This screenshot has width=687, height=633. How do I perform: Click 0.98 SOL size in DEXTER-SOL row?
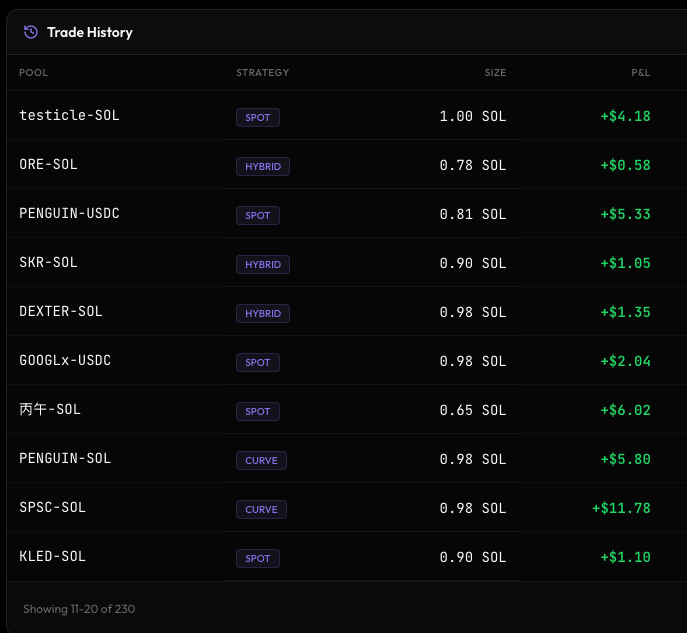coord(473,313)
